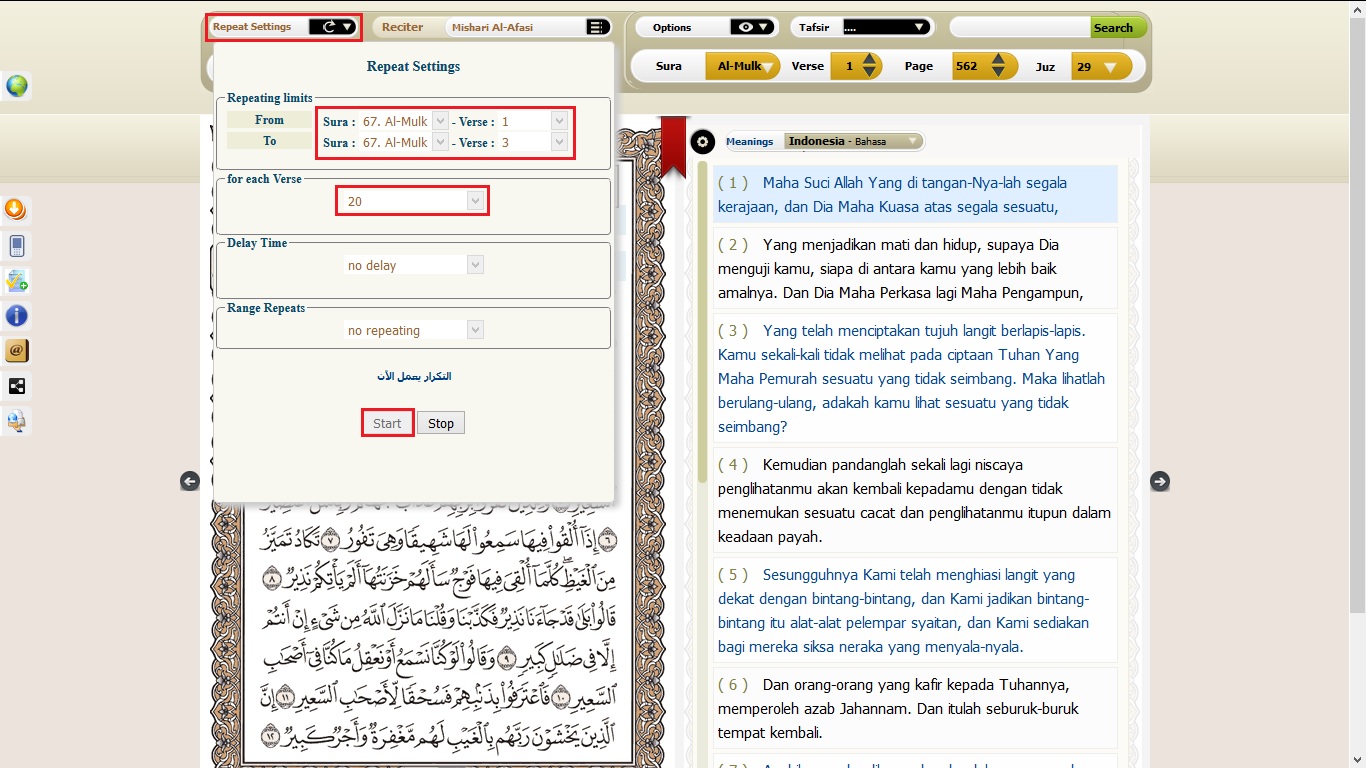Screen dimensions: 1366x768
Task: Open the info icon in sidebar
Action: click(x=16, y=315)
